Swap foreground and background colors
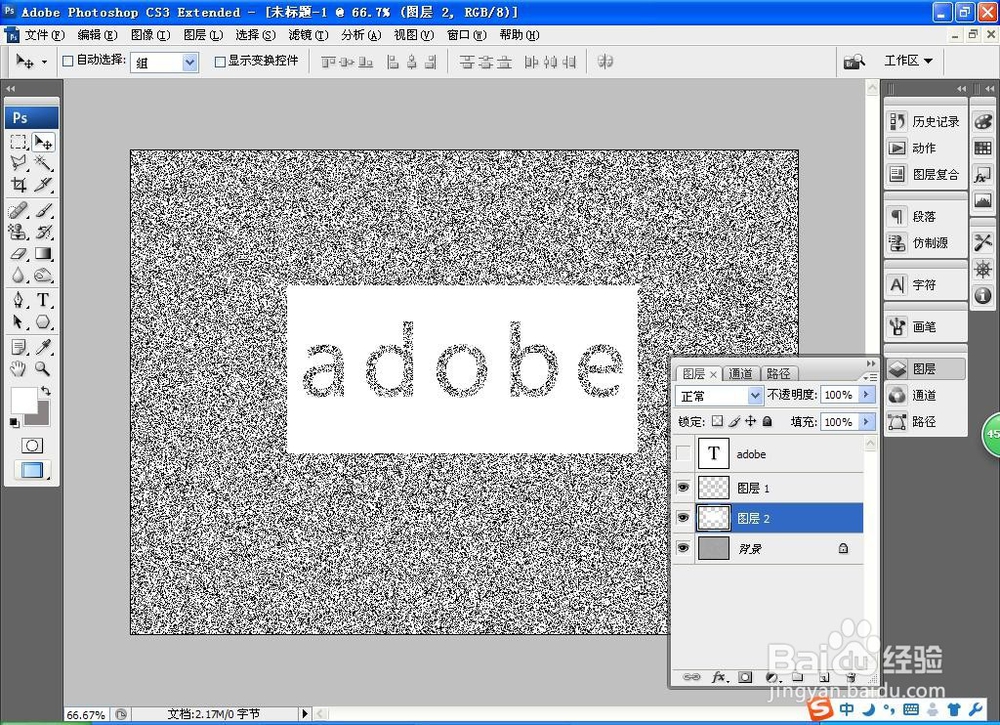The image size is (1000, 725). pyautogui.click(x=46, y=390)
